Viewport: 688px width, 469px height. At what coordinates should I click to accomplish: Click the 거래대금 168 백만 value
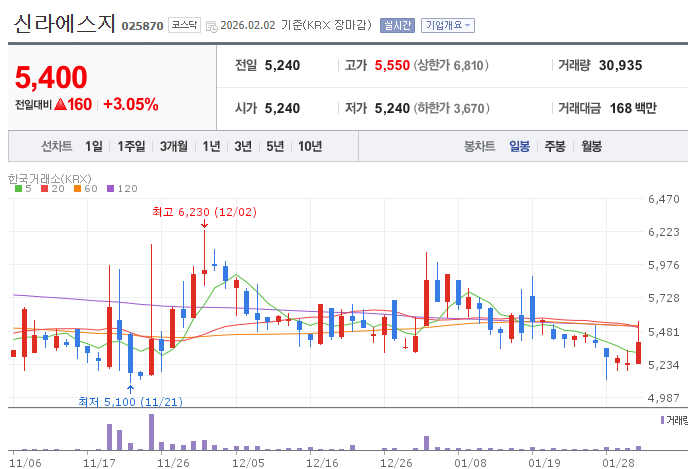(633, 108)
